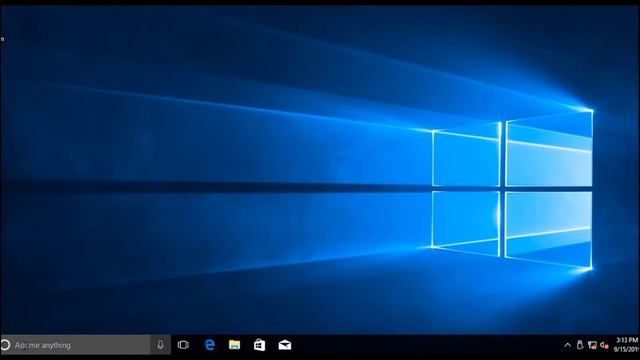
Task: Open the Windows Store taskbar icon
Action: click(x=260, y=345)
